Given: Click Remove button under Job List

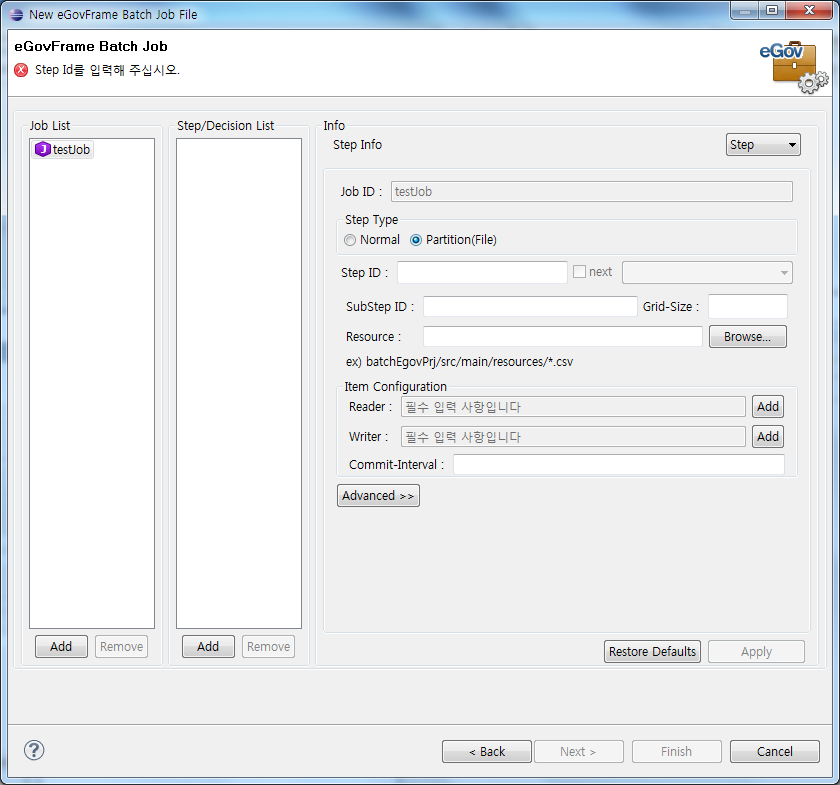Looking at the screenshot, I should coord(121,647).
